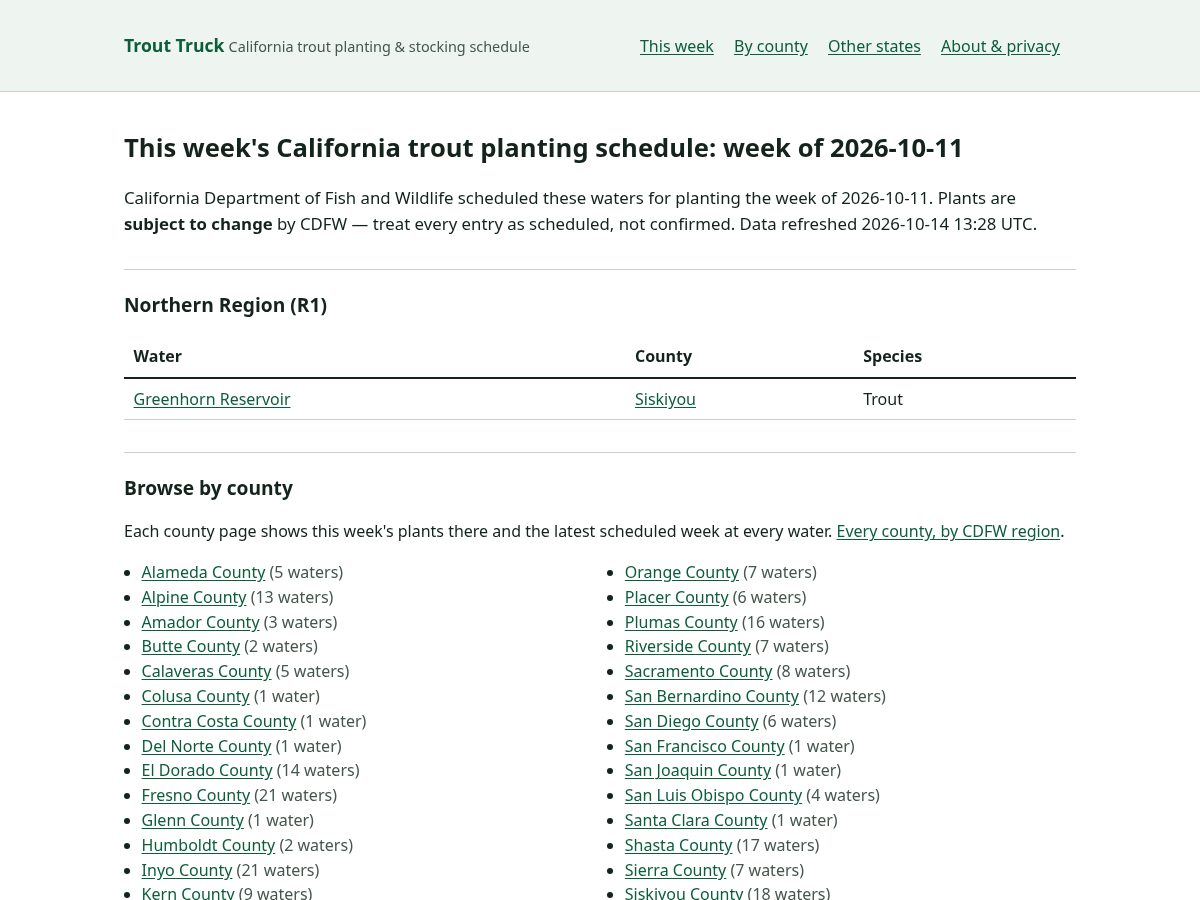
Task: Open San Luis Obispo County link
Action: coord(713,795)
